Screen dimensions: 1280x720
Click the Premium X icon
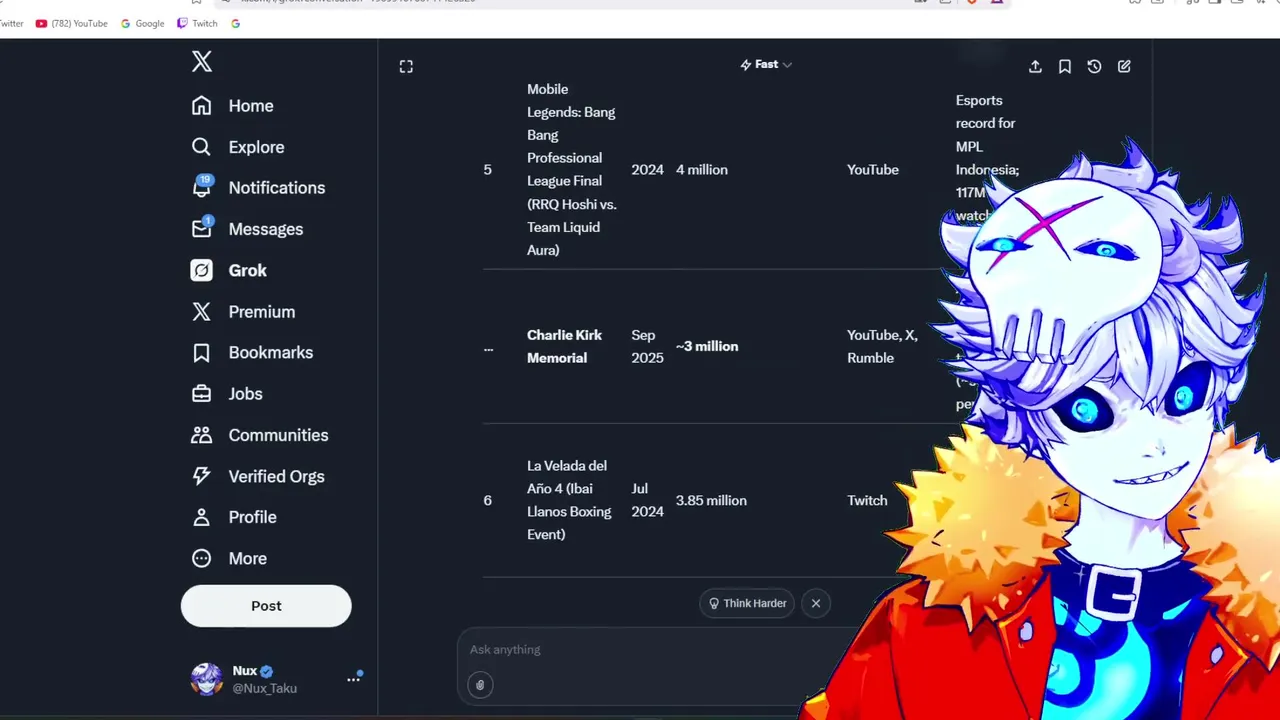point(202,312)
